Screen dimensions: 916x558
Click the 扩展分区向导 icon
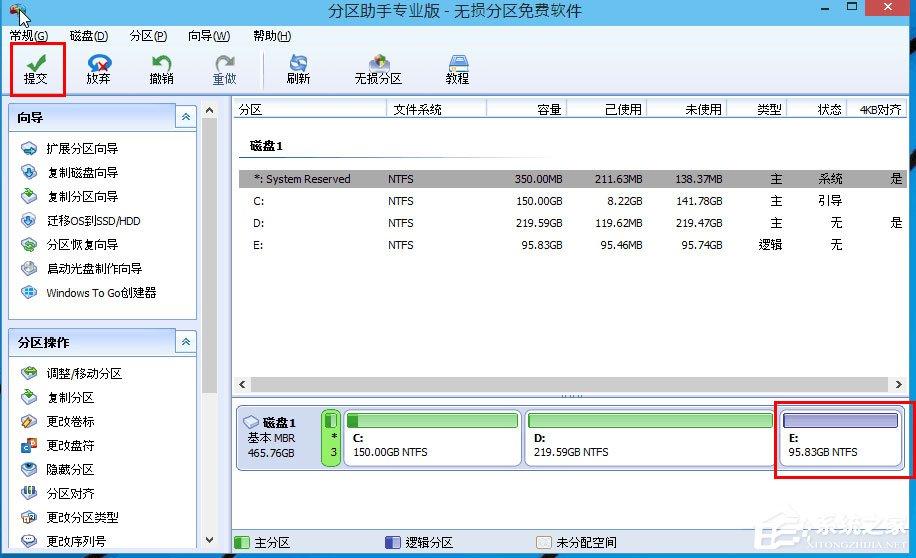[x=29, y=148]
